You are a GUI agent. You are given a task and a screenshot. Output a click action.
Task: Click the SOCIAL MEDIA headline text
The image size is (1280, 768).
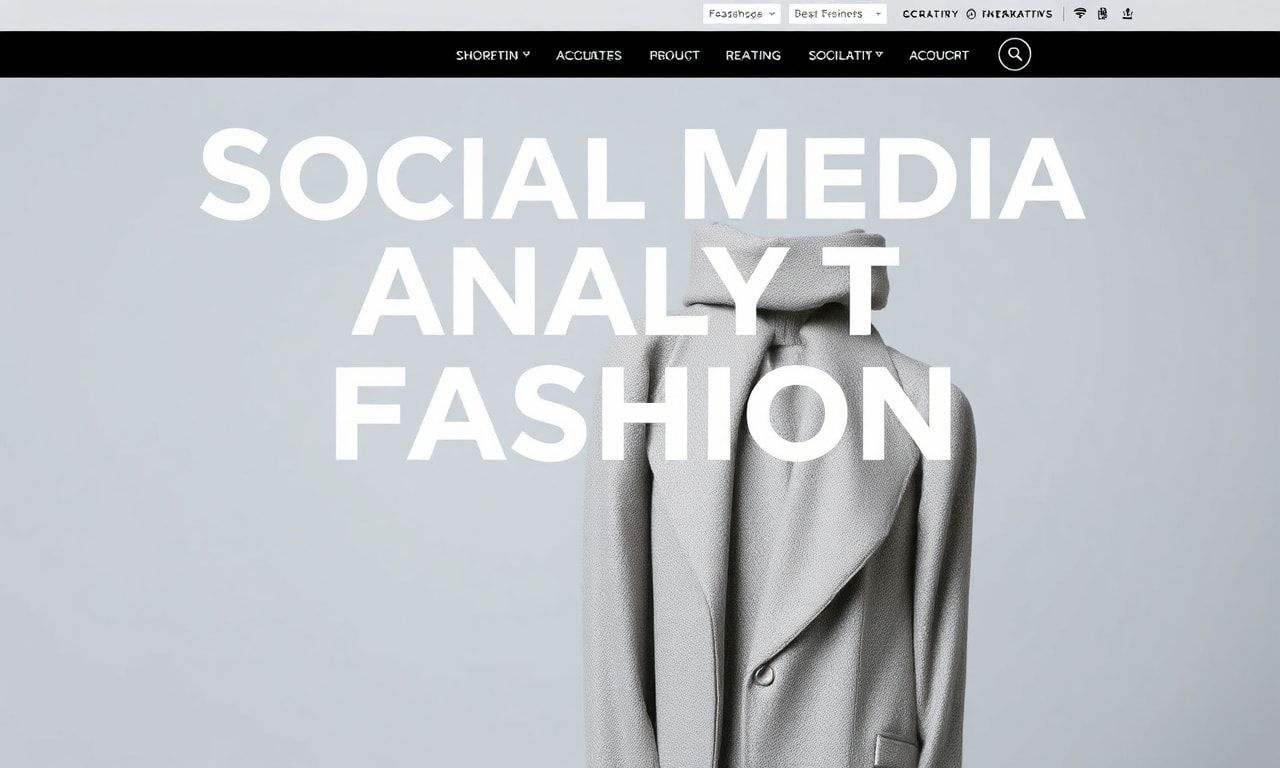tap(642, 174)
